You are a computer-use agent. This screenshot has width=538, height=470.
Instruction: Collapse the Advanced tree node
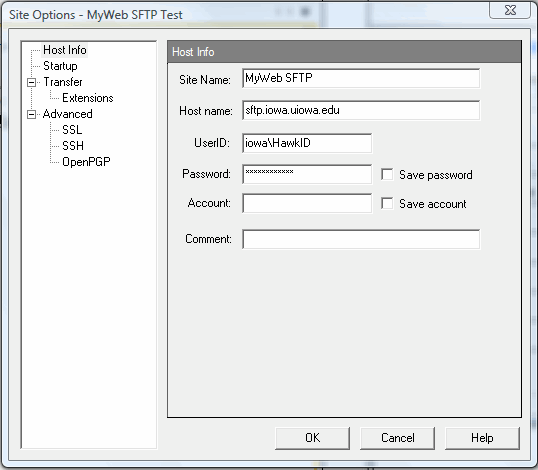31,114
